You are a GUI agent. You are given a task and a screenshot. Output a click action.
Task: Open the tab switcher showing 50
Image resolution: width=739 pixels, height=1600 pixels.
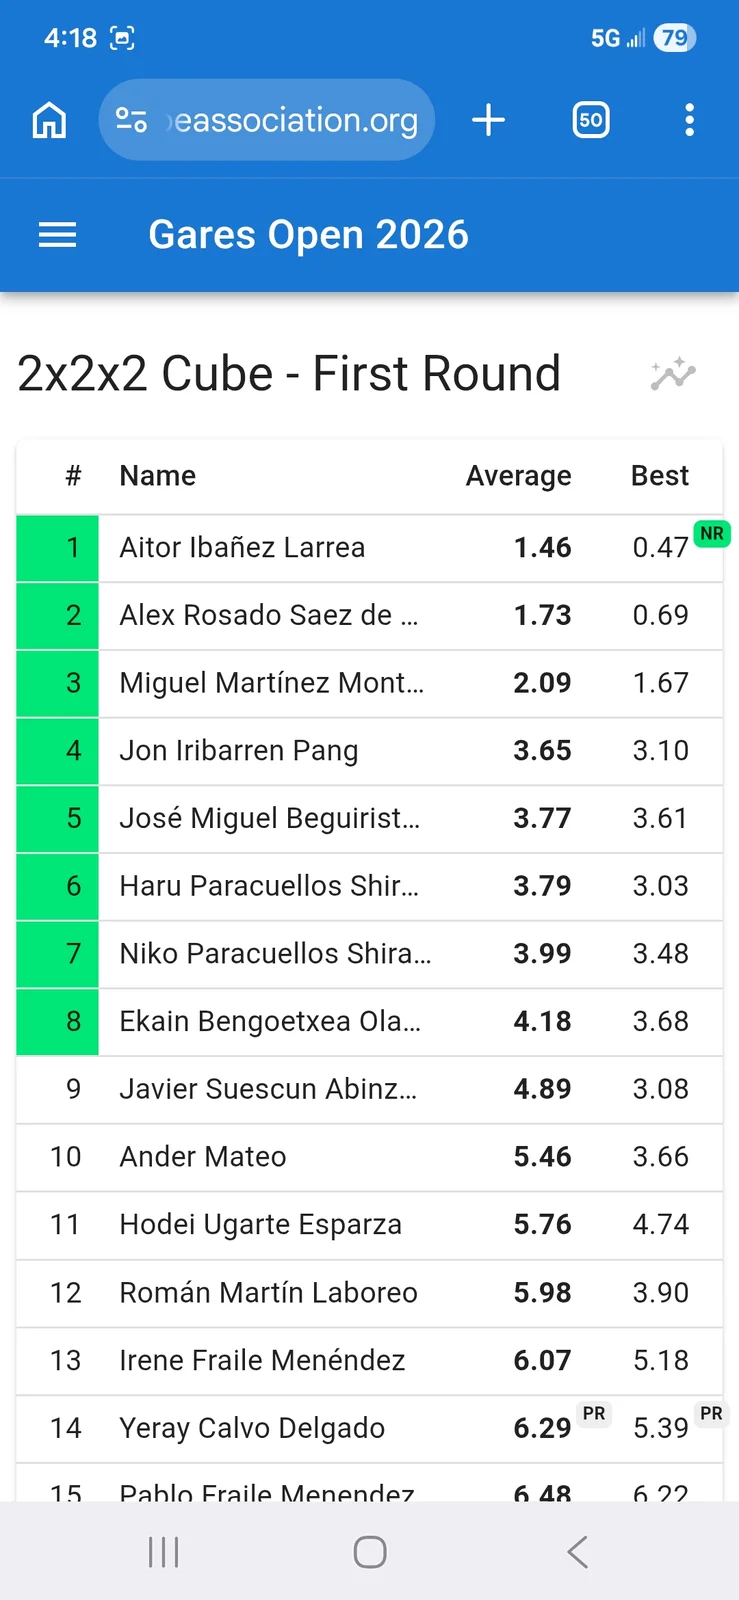click(x=591, y=120)
